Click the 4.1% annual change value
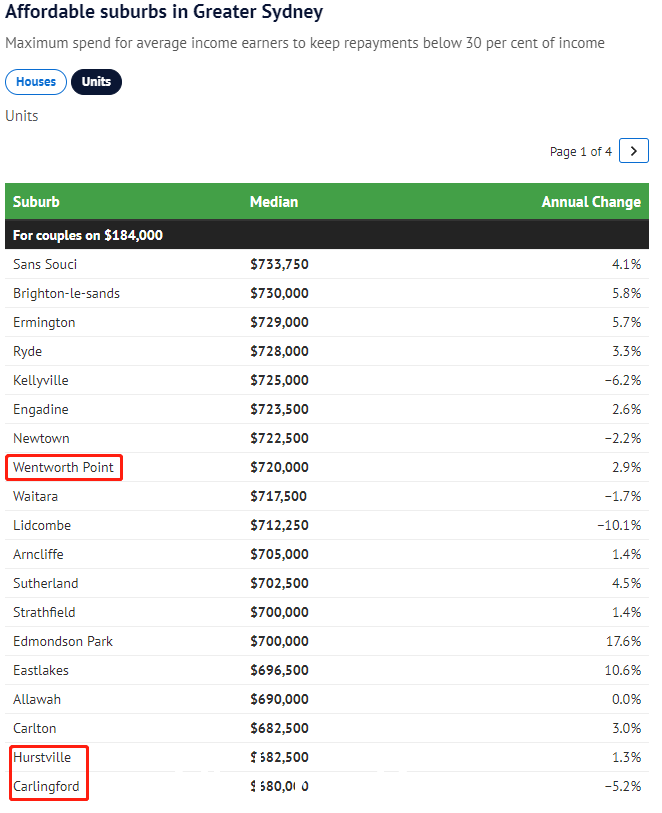 pyautogui.click(x=627, y=264)
